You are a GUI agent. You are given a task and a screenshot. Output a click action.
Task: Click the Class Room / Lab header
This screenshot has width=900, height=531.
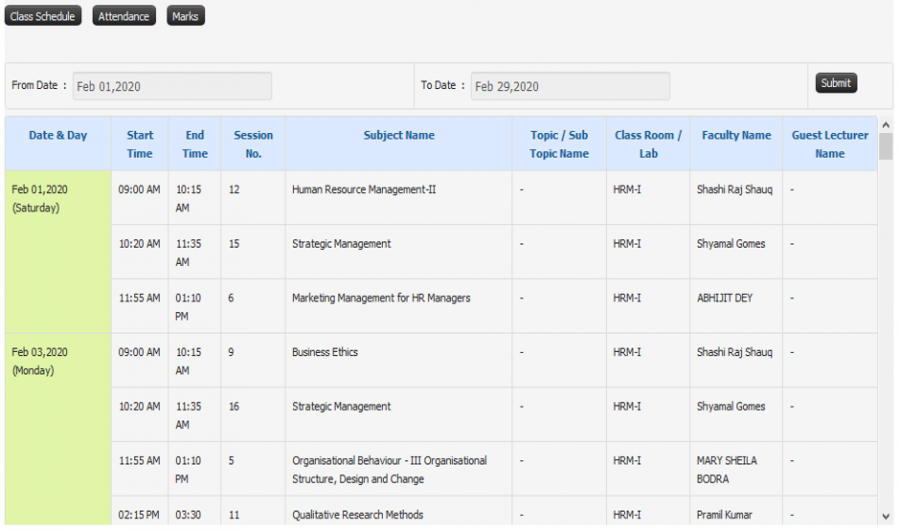(x=648, y=144)
